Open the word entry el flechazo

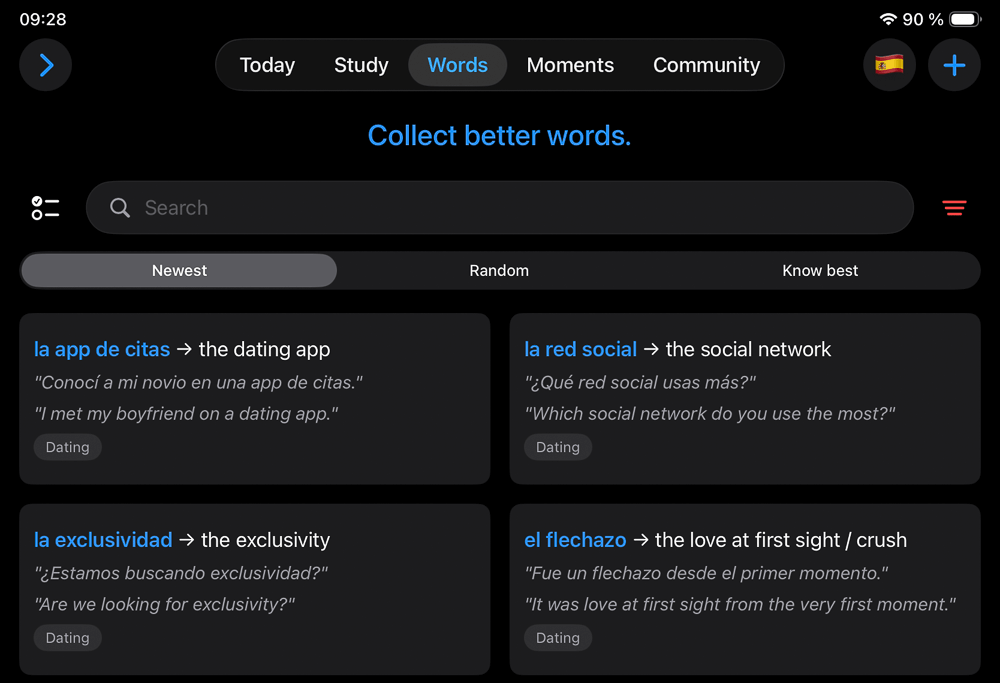pyautogui.click(x=575, y=539)
